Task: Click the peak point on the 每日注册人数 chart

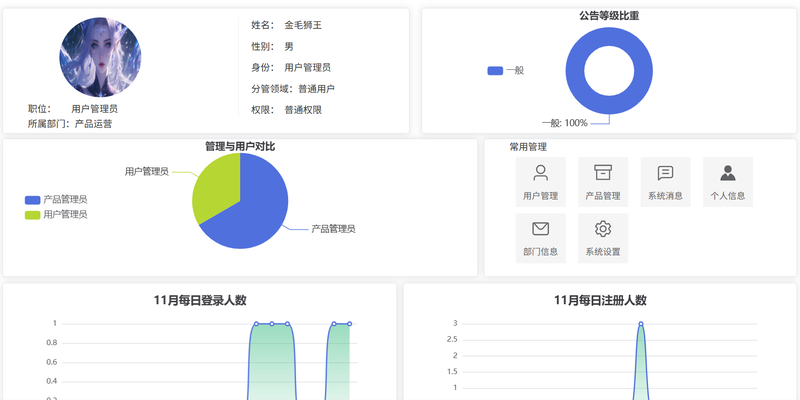Action: click(640, 324)
